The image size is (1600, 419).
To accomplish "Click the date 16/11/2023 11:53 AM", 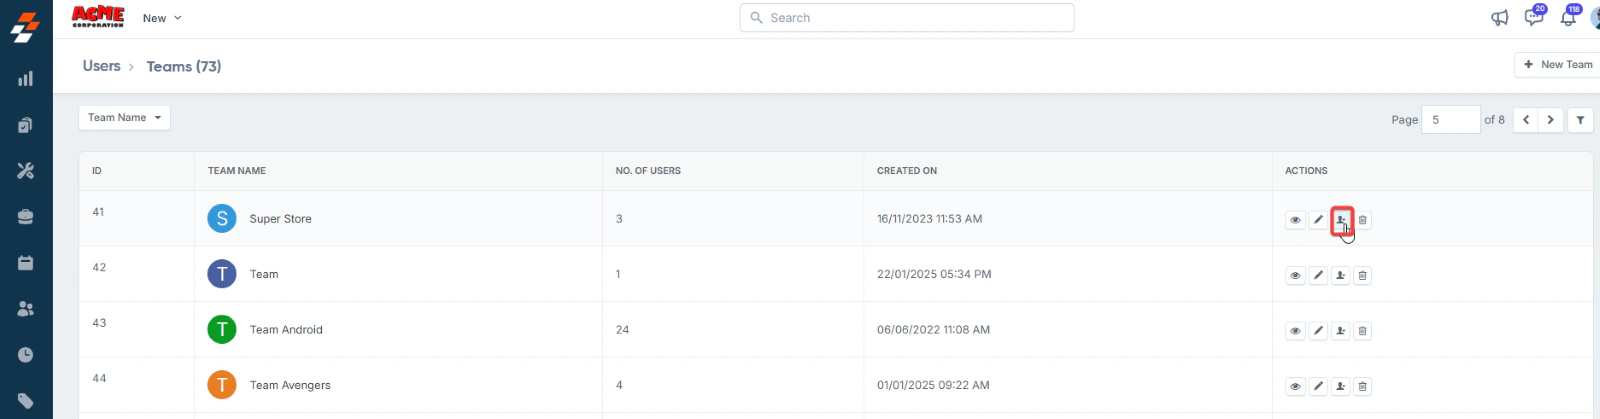I will (929, 219).
